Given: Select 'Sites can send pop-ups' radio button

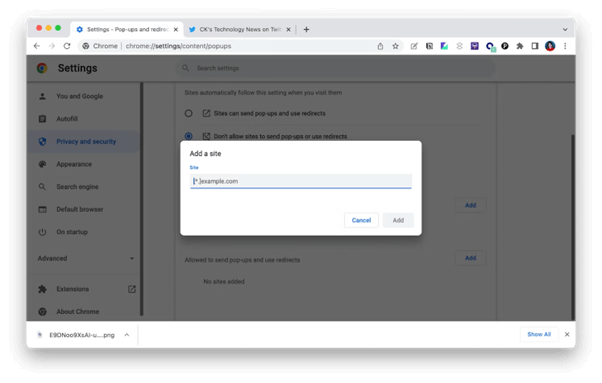Looking at the screenshot, I should point(189,114).
